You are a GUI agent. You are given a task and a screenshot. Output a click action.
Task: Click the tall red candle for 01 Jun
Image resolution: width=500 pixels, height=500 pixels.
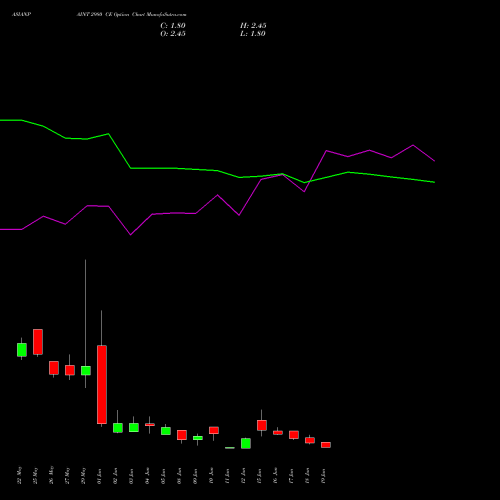coord(102,384)
